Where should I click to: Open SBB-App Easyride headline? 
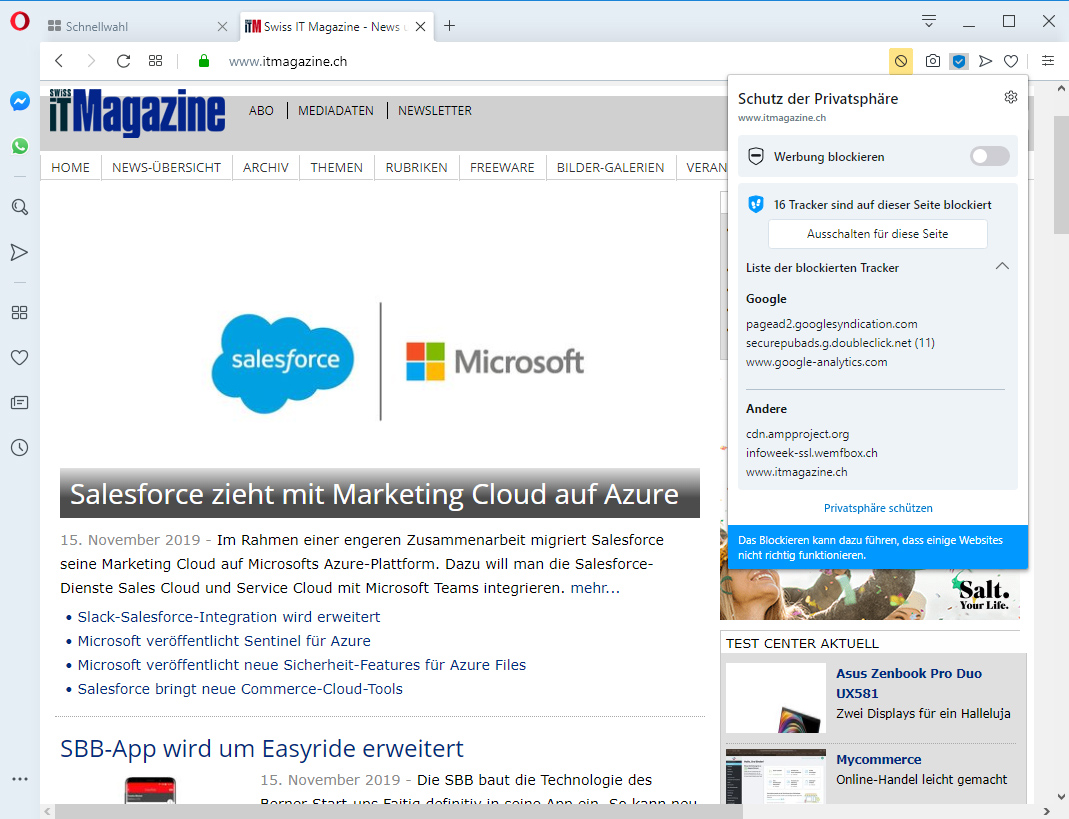coord(262,748)
